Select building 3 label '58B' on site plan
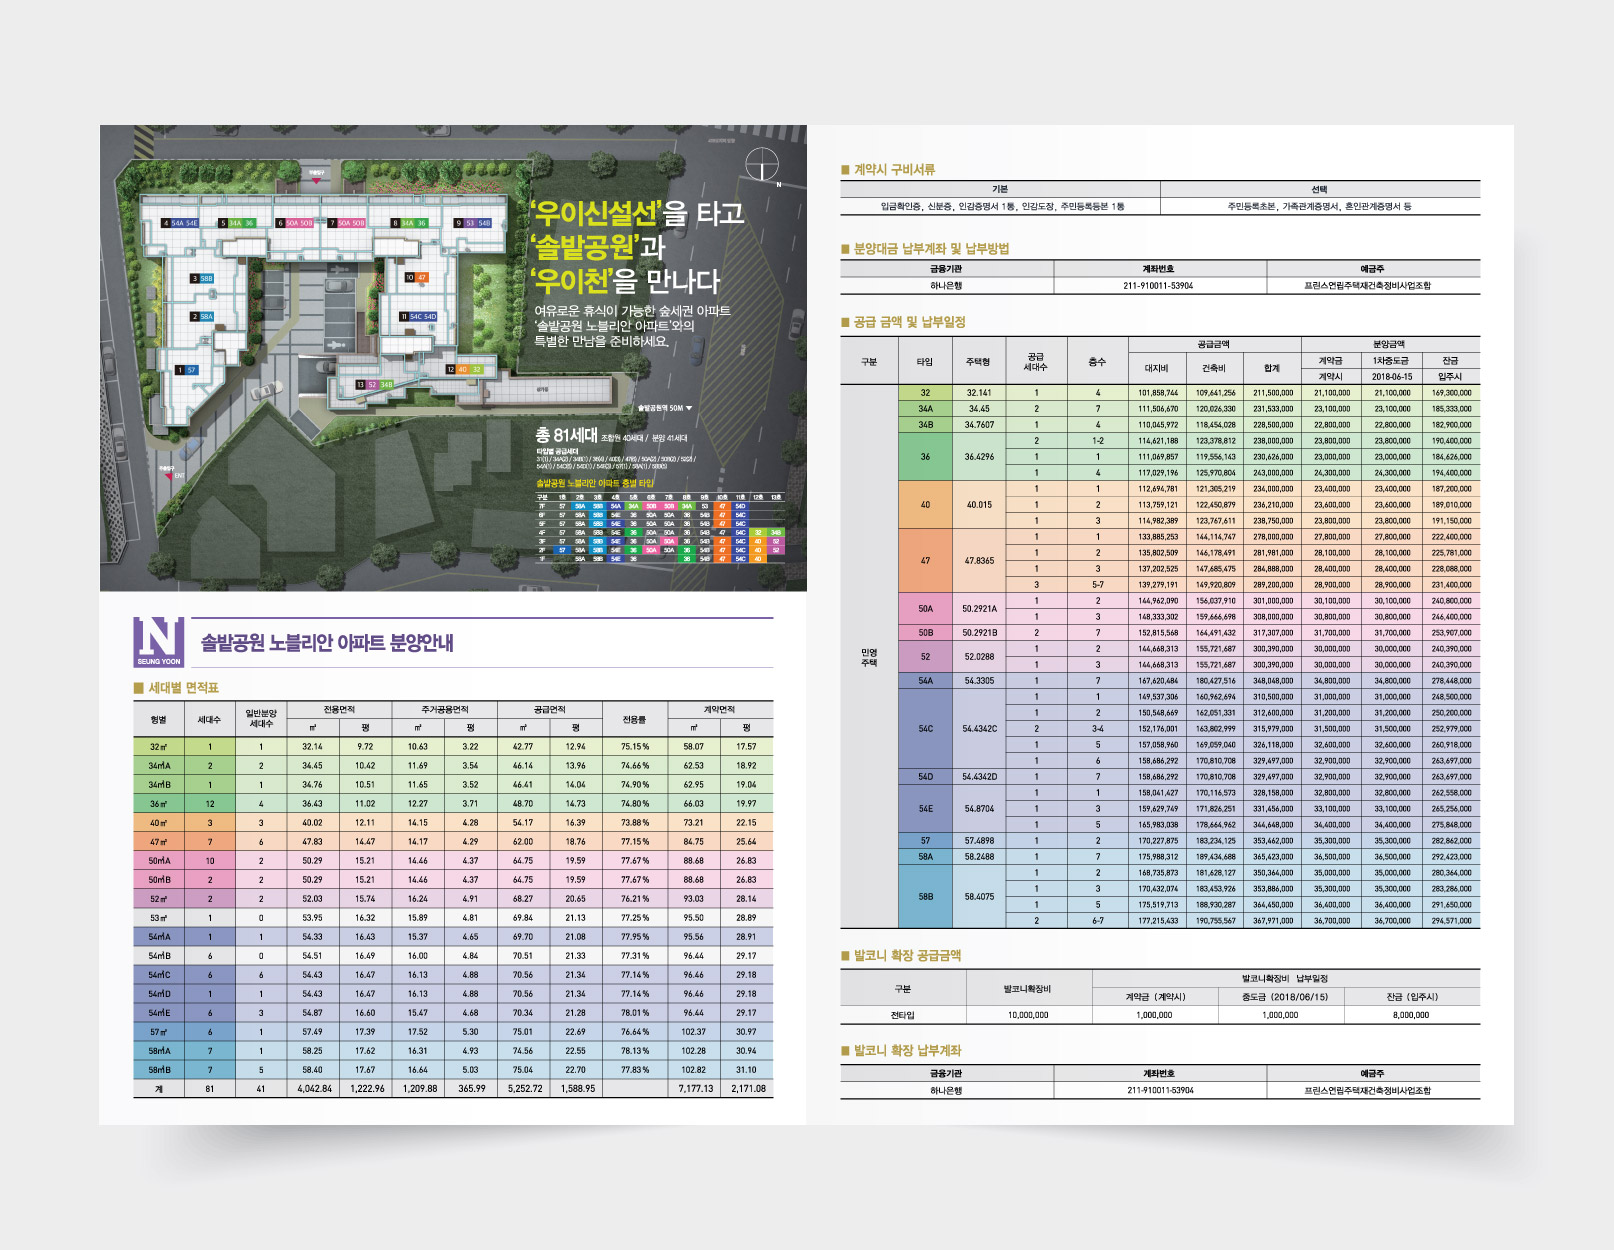This screenshot has height=1250, width=1614. tap(202, 278)
